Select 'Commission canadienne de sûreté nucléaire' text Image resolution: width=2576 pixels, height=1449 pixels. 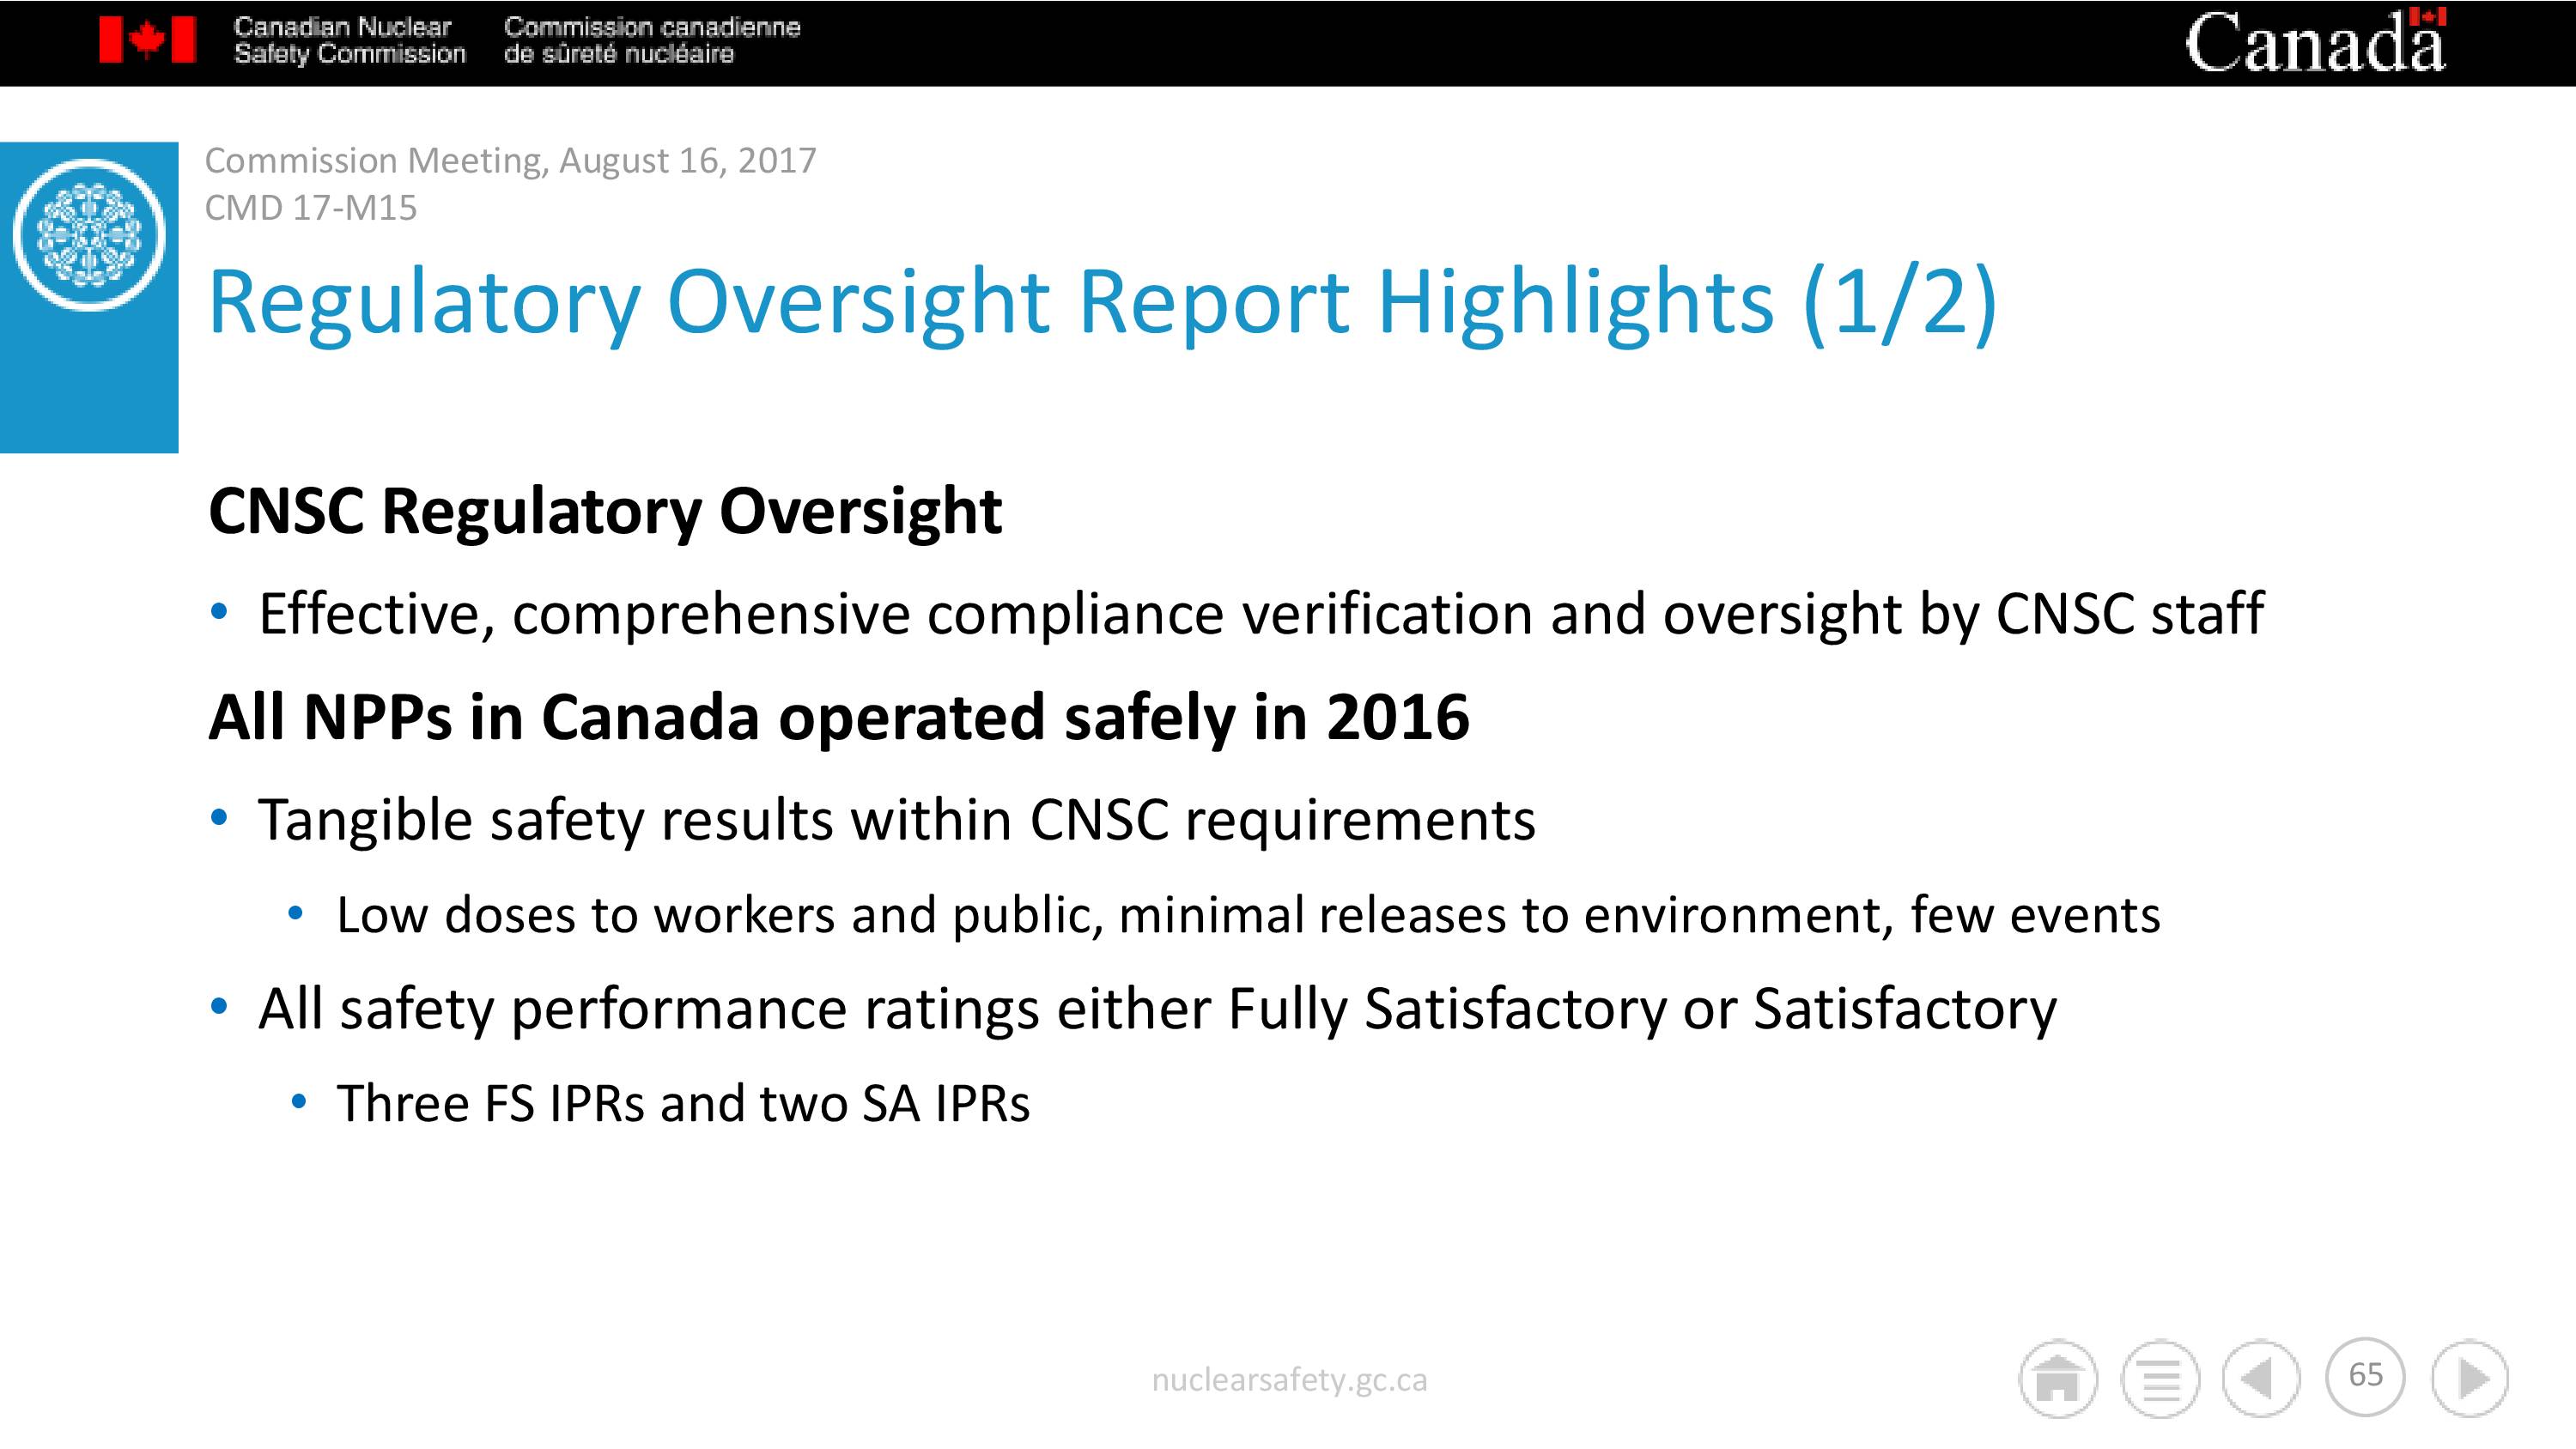tap(652, 40)
